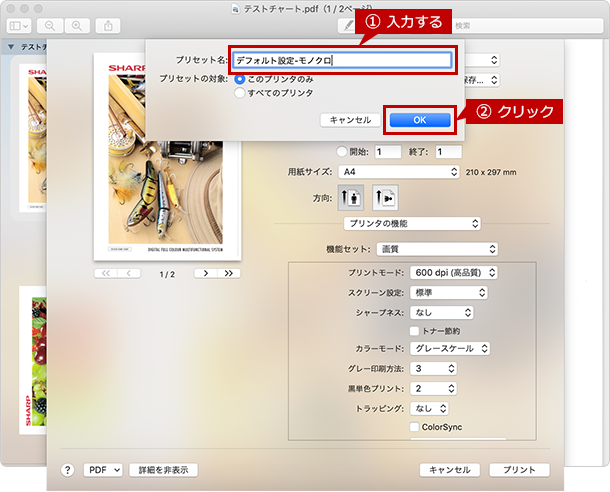Screen dimensions: 610x492
Task: Click the プリント button
Action: pos(519,470)
